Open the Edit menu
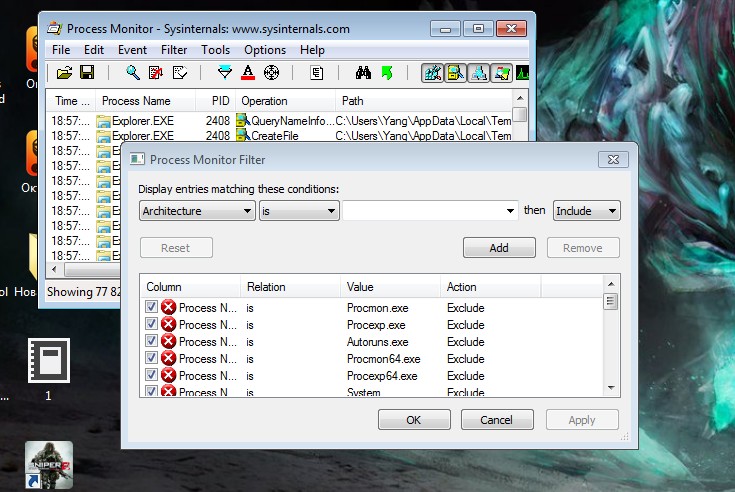This screenshot has height=492, width=735. pyautogui.click(x=94, y=50)
